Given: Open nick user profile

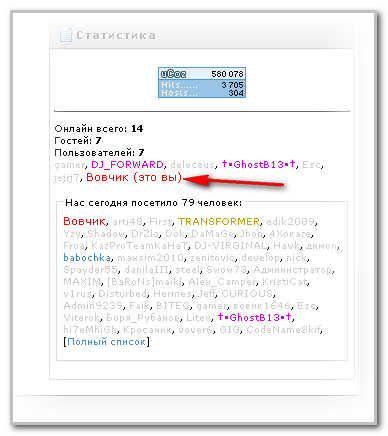Looking at the screenshot, I should pyautogui.click(x=296, y=258).
